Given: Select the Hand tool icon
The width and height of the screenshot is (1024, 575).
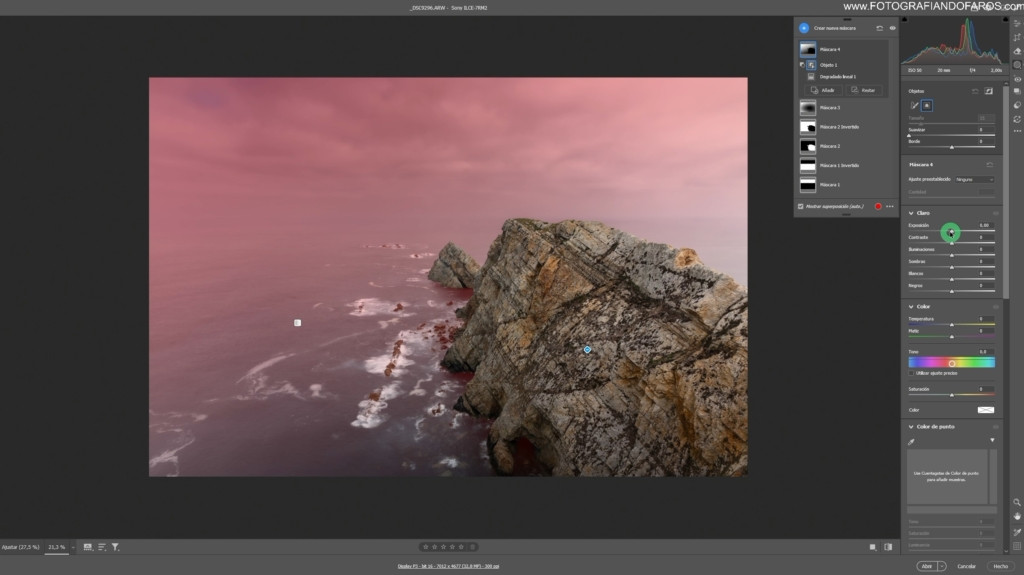Looking at the screenshot, I should (1017, 516).
